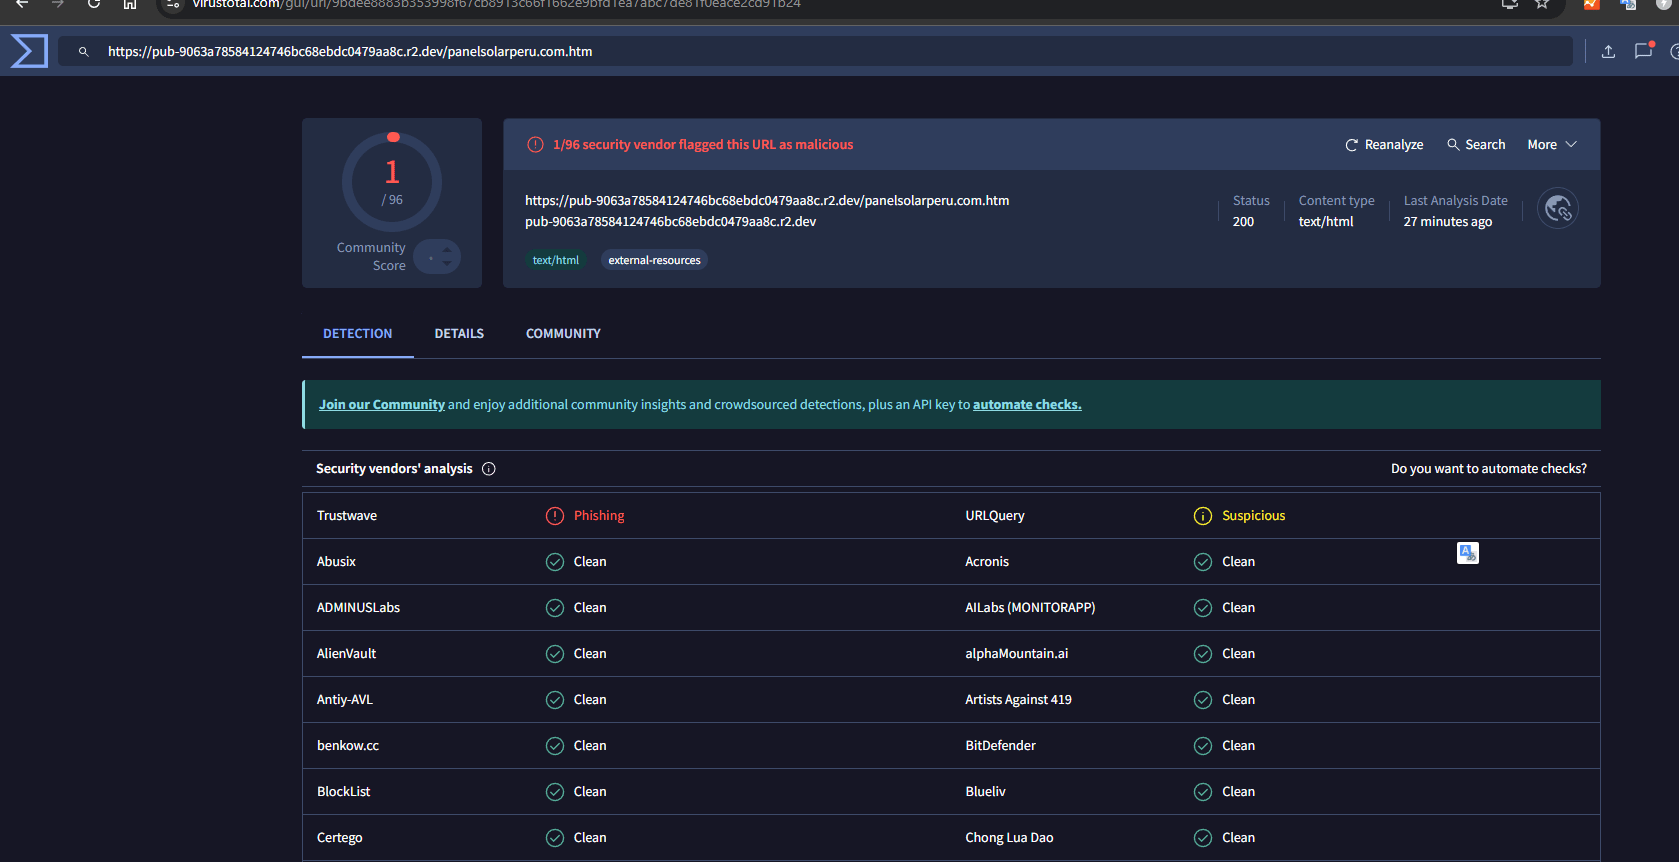Click the external-resources tag chip
Image resolution: width=1679 pixels, height=862 pixels.
point(654,260)
